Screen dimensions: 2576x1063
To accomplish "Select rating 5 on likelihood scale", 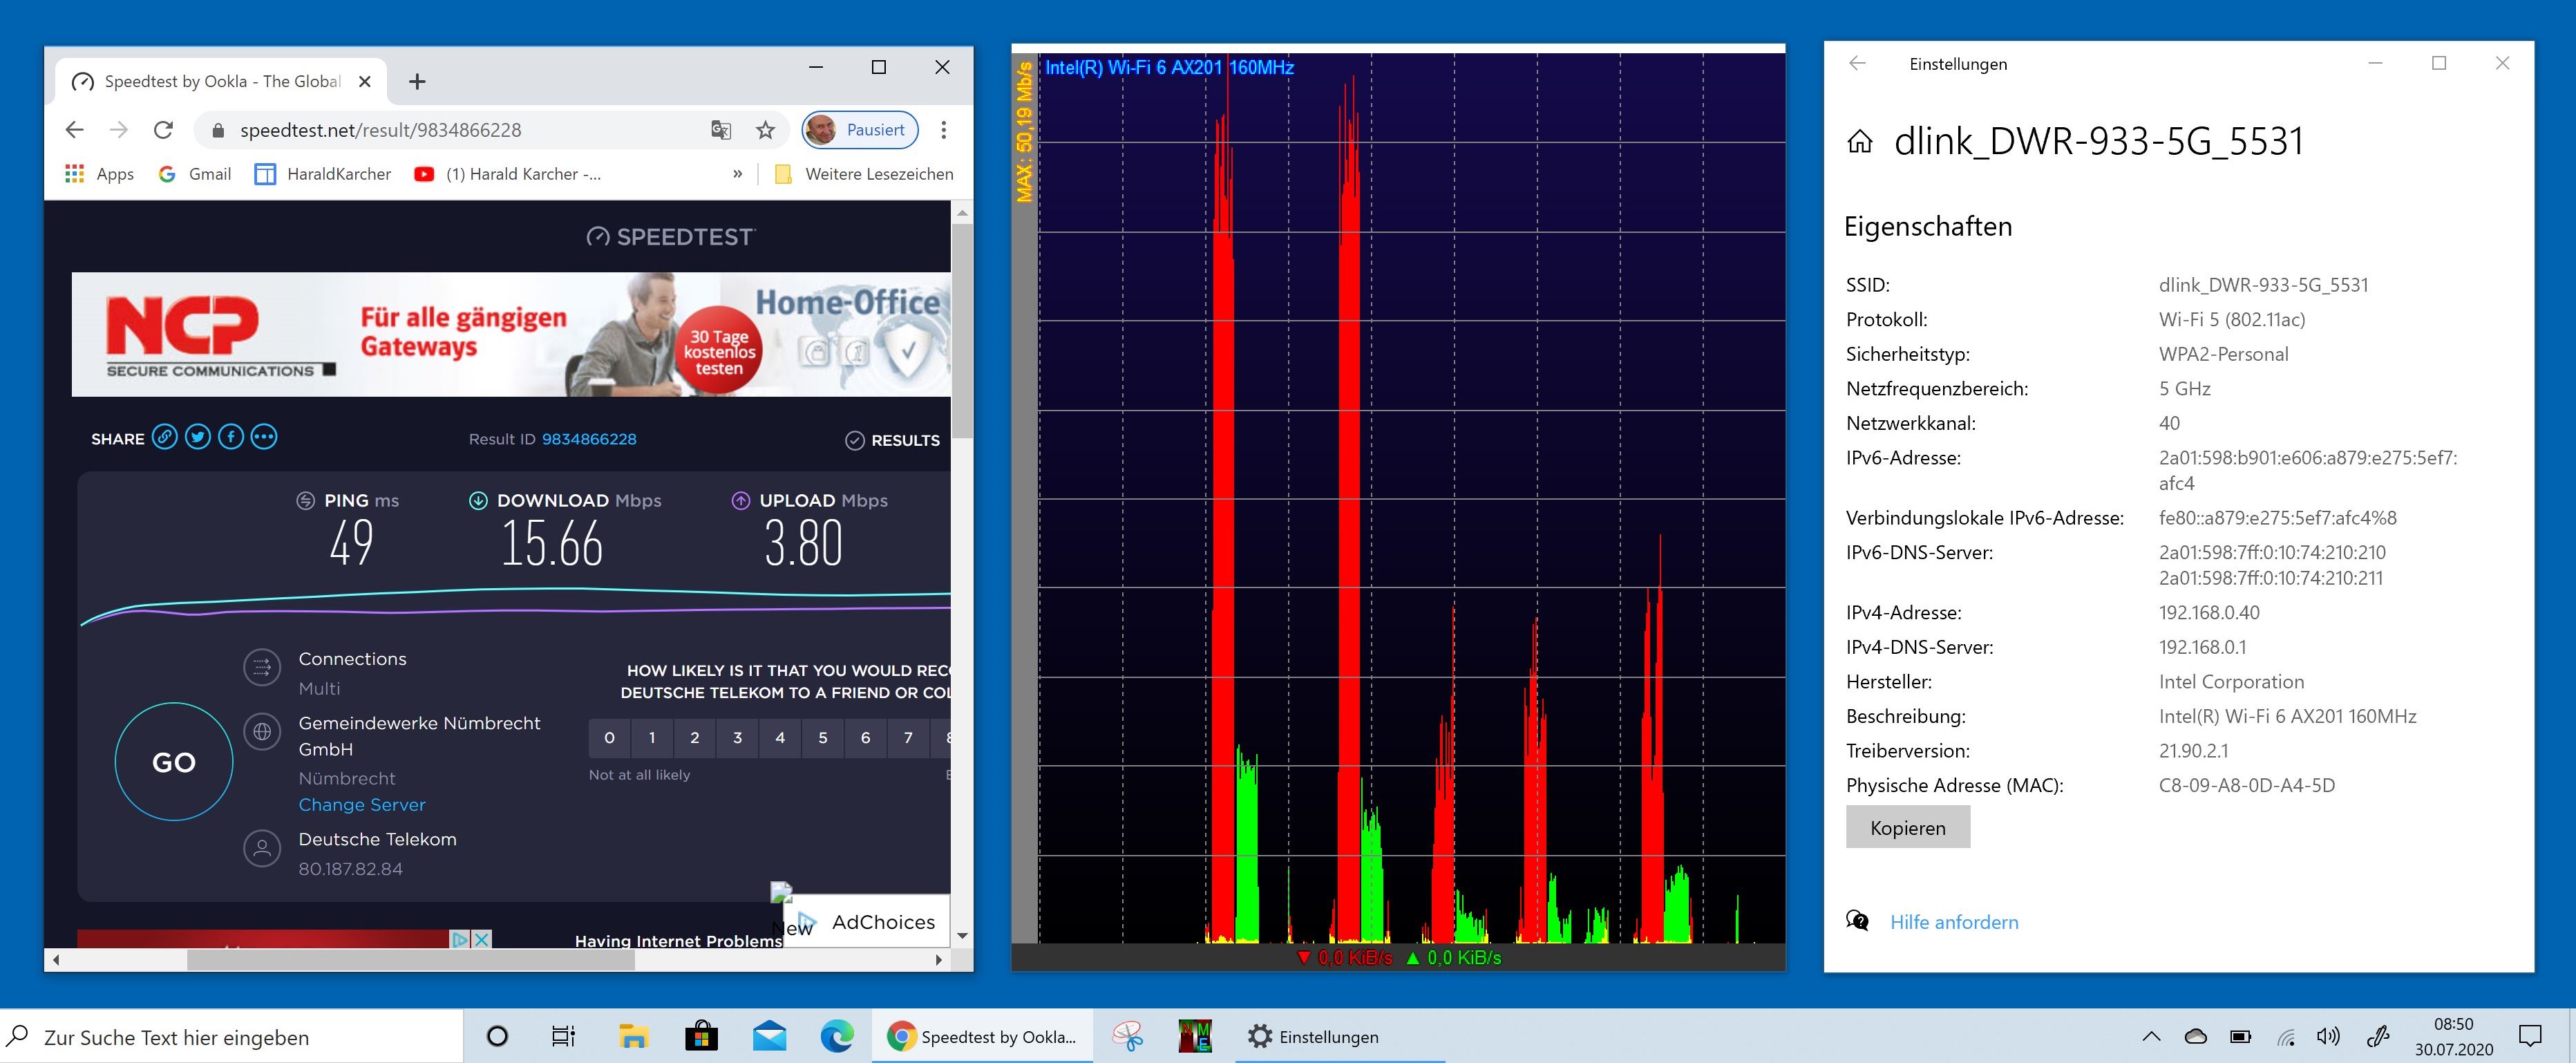I will click(x=823, y=738).
